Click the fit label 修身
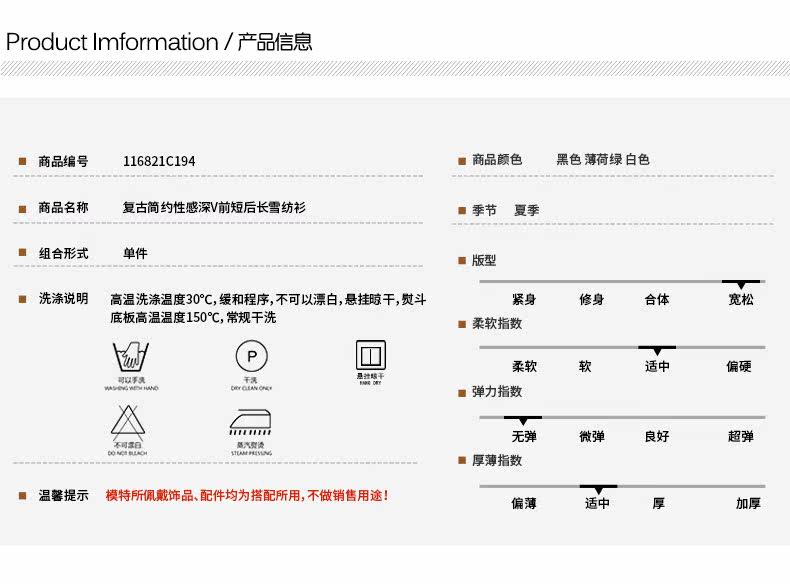Screen dimensions: 790x584 (591, 299)
